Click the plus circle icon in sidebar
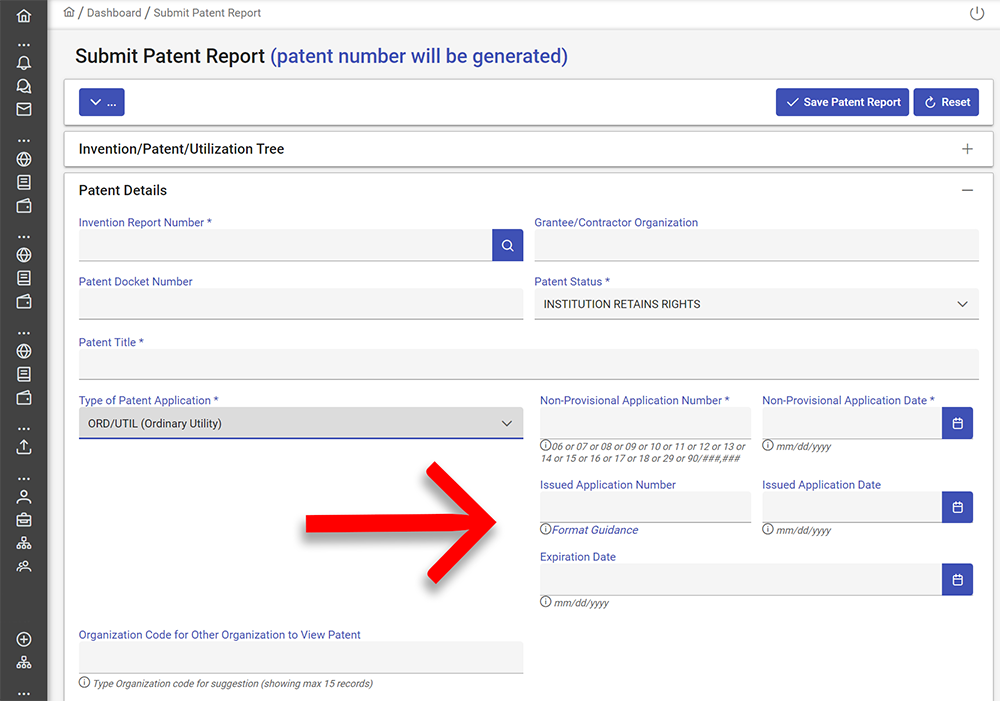1000x701 pixels. click(24, 640)
